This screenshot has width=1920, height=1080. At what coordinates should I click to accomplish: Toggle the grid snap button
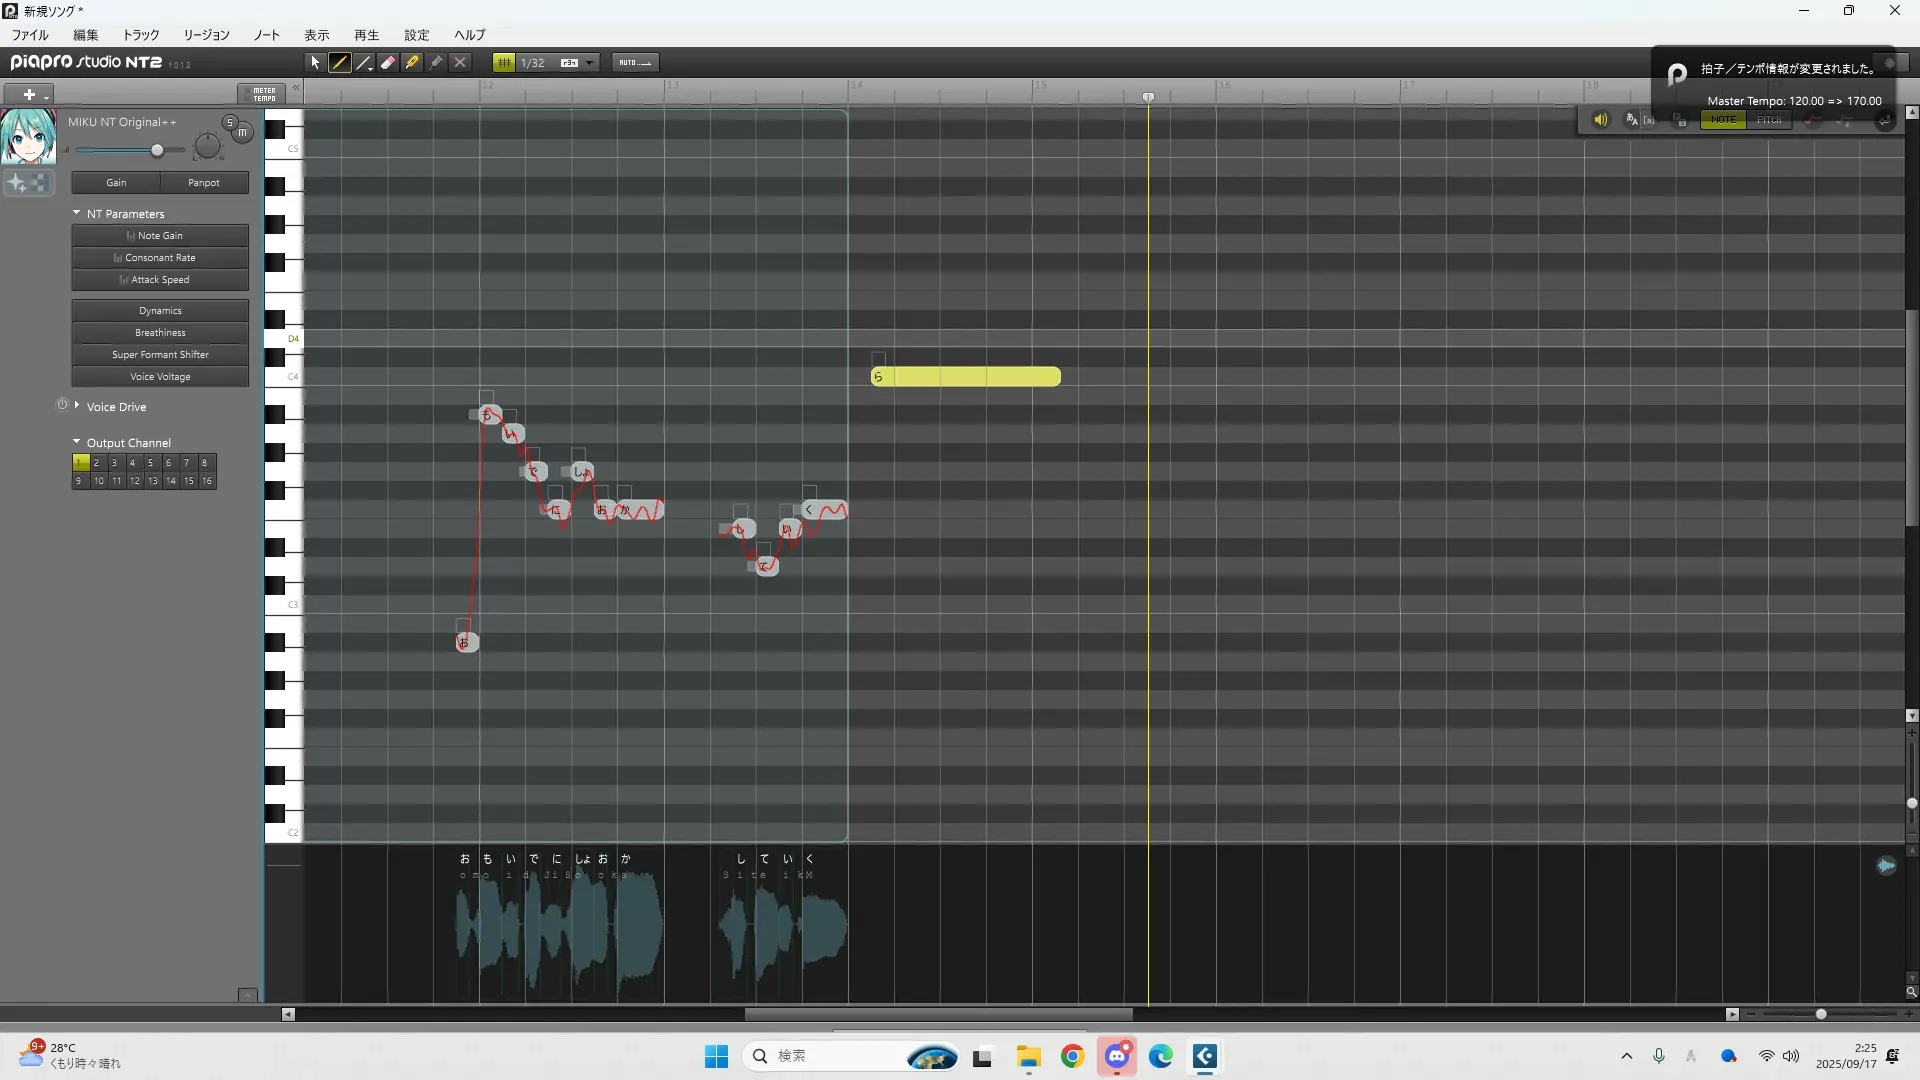tap(504, 62)
